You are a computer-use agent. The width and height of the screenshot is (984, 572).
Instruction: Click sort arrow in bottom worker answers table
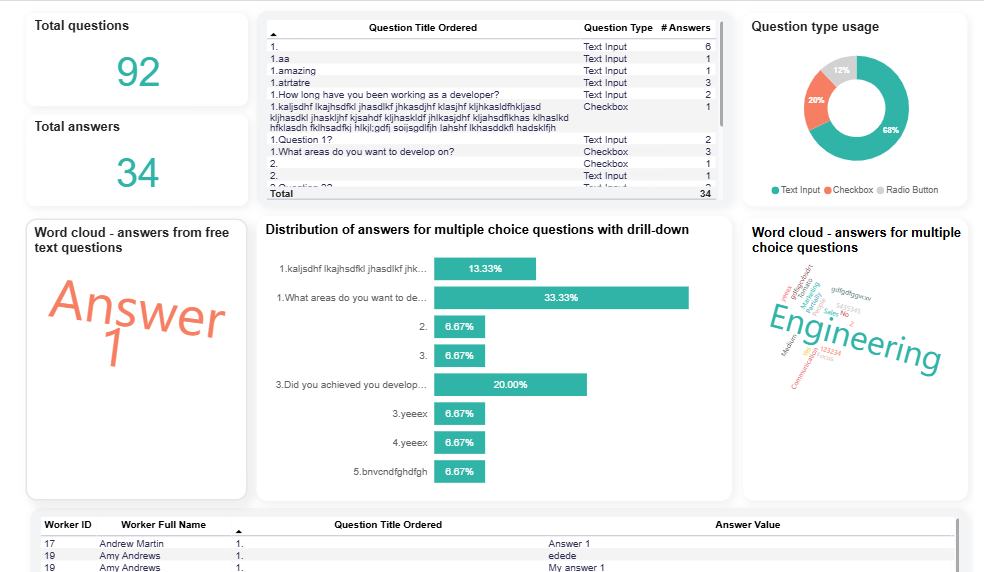(x=238, y=532)
